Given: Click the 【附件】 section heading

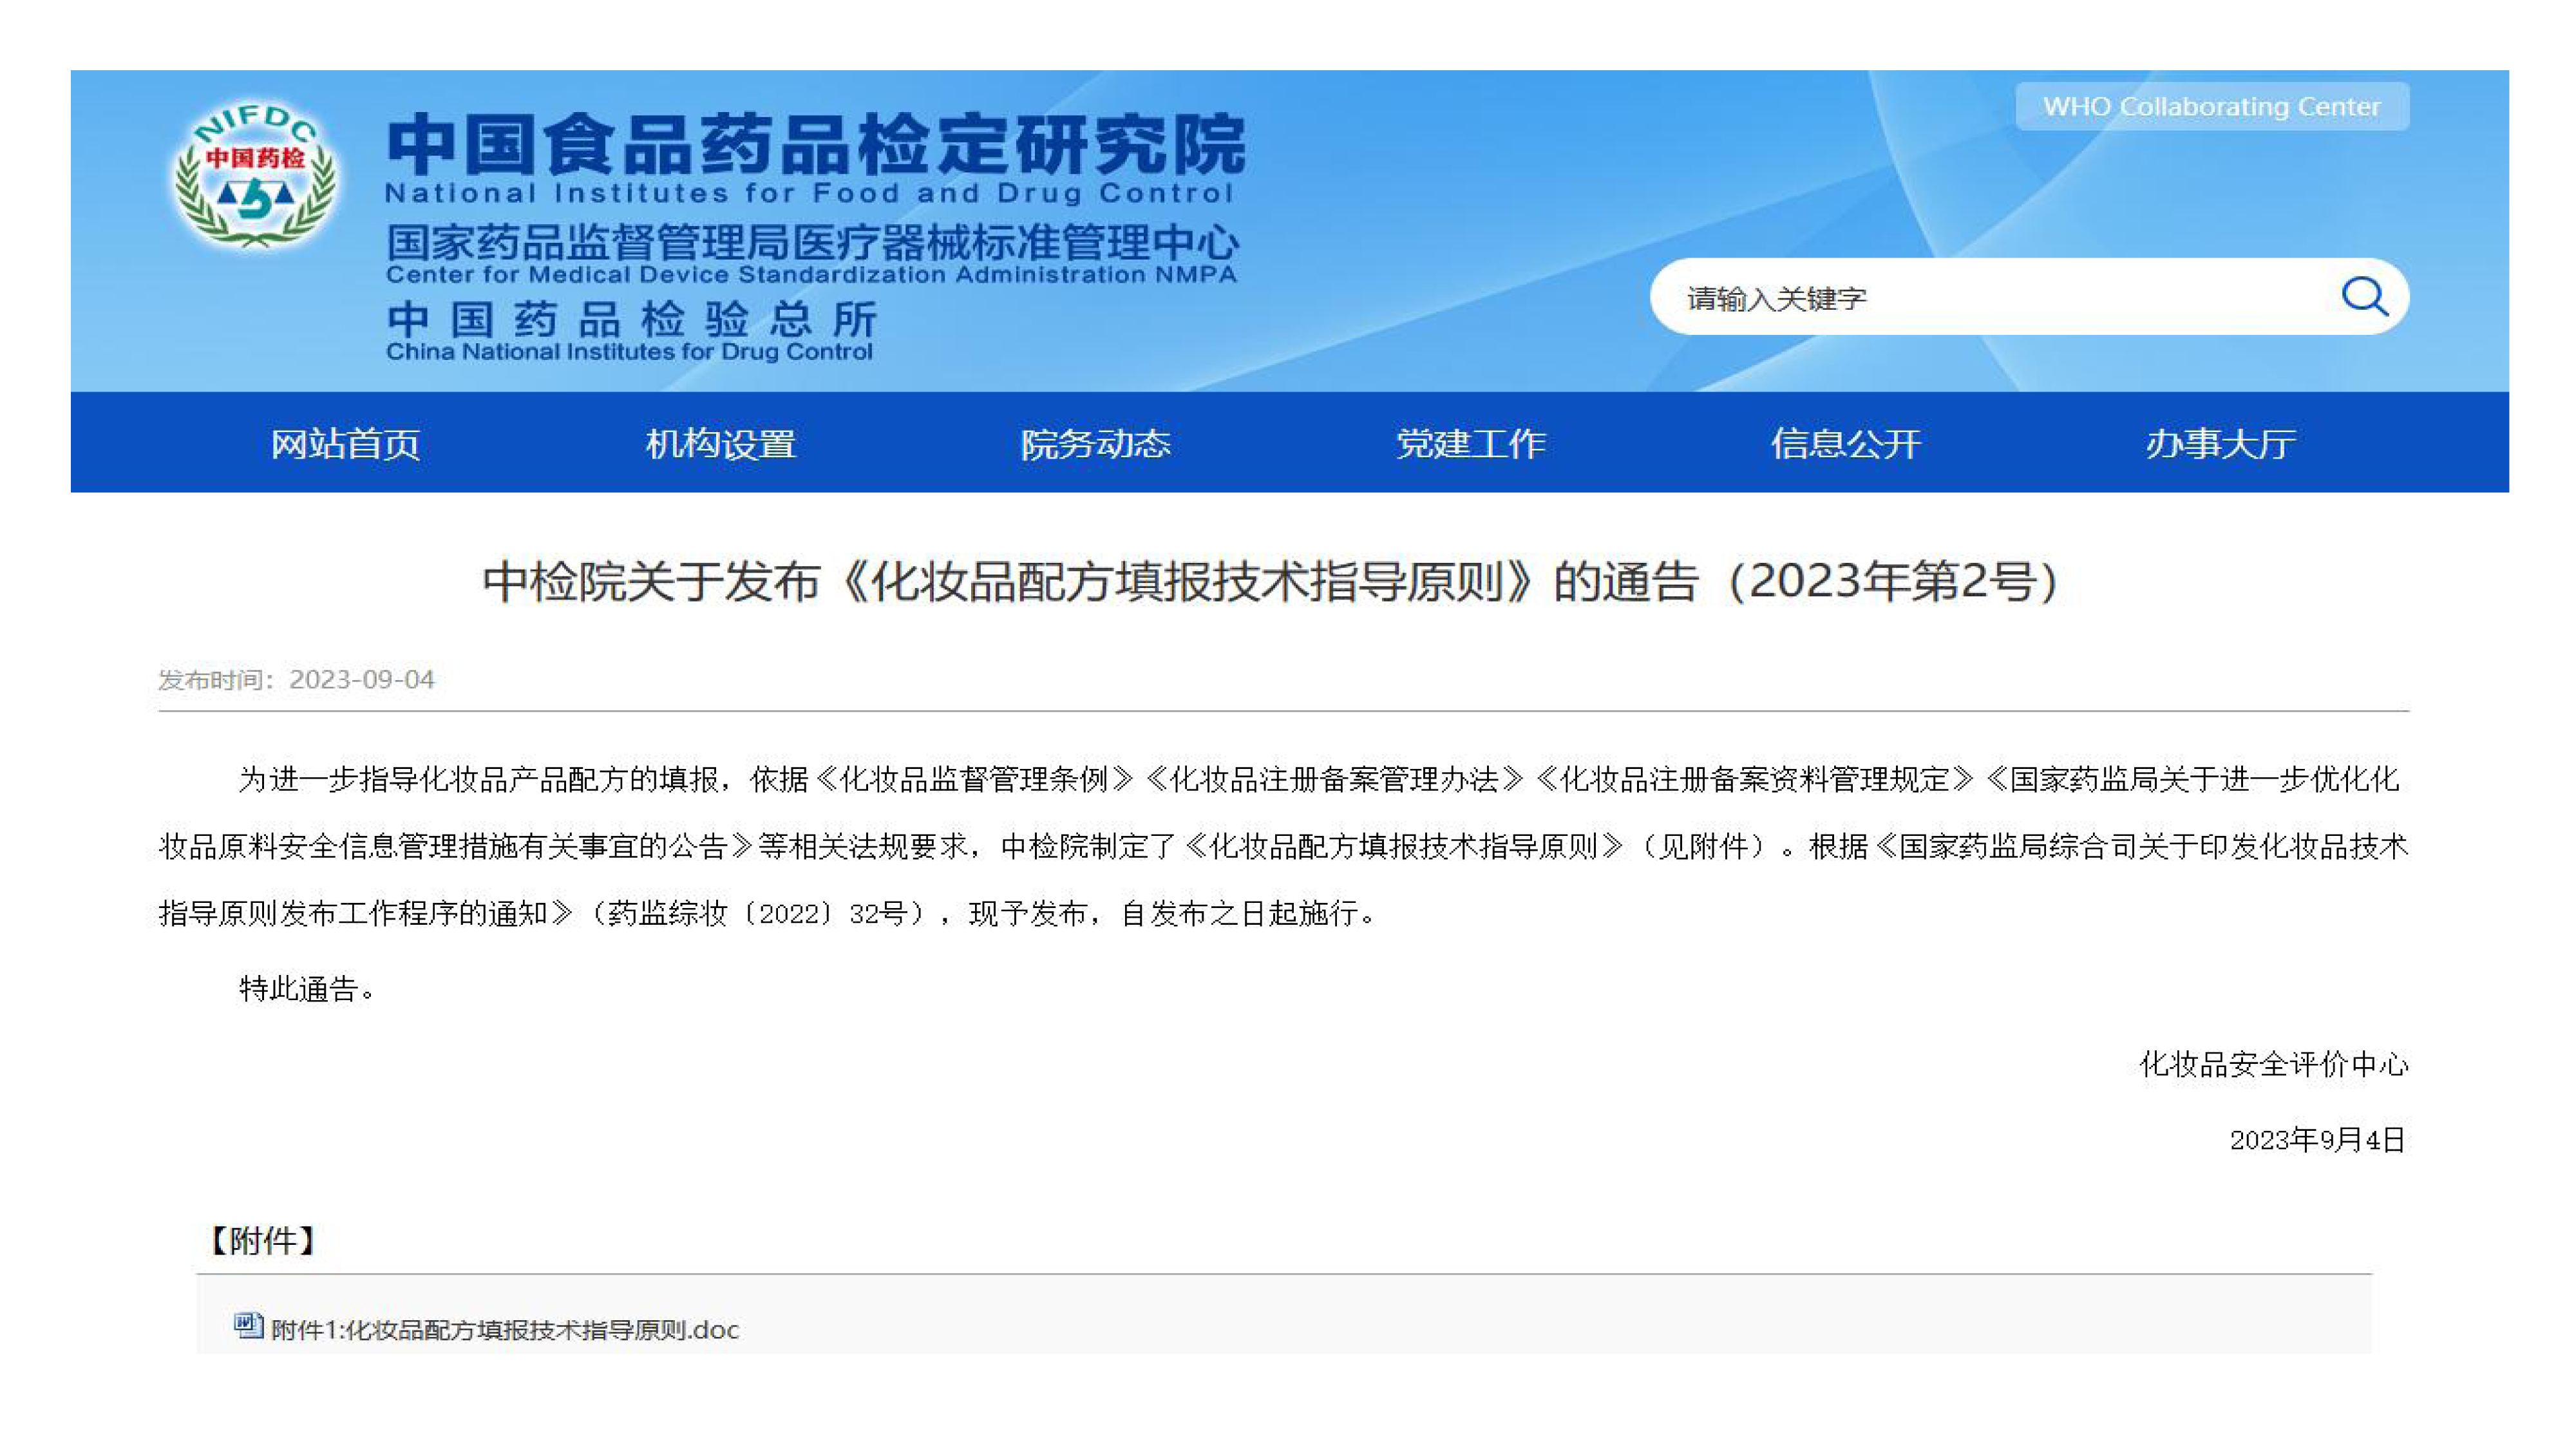Looking at the screenshot, I should tap(262, 1240).
